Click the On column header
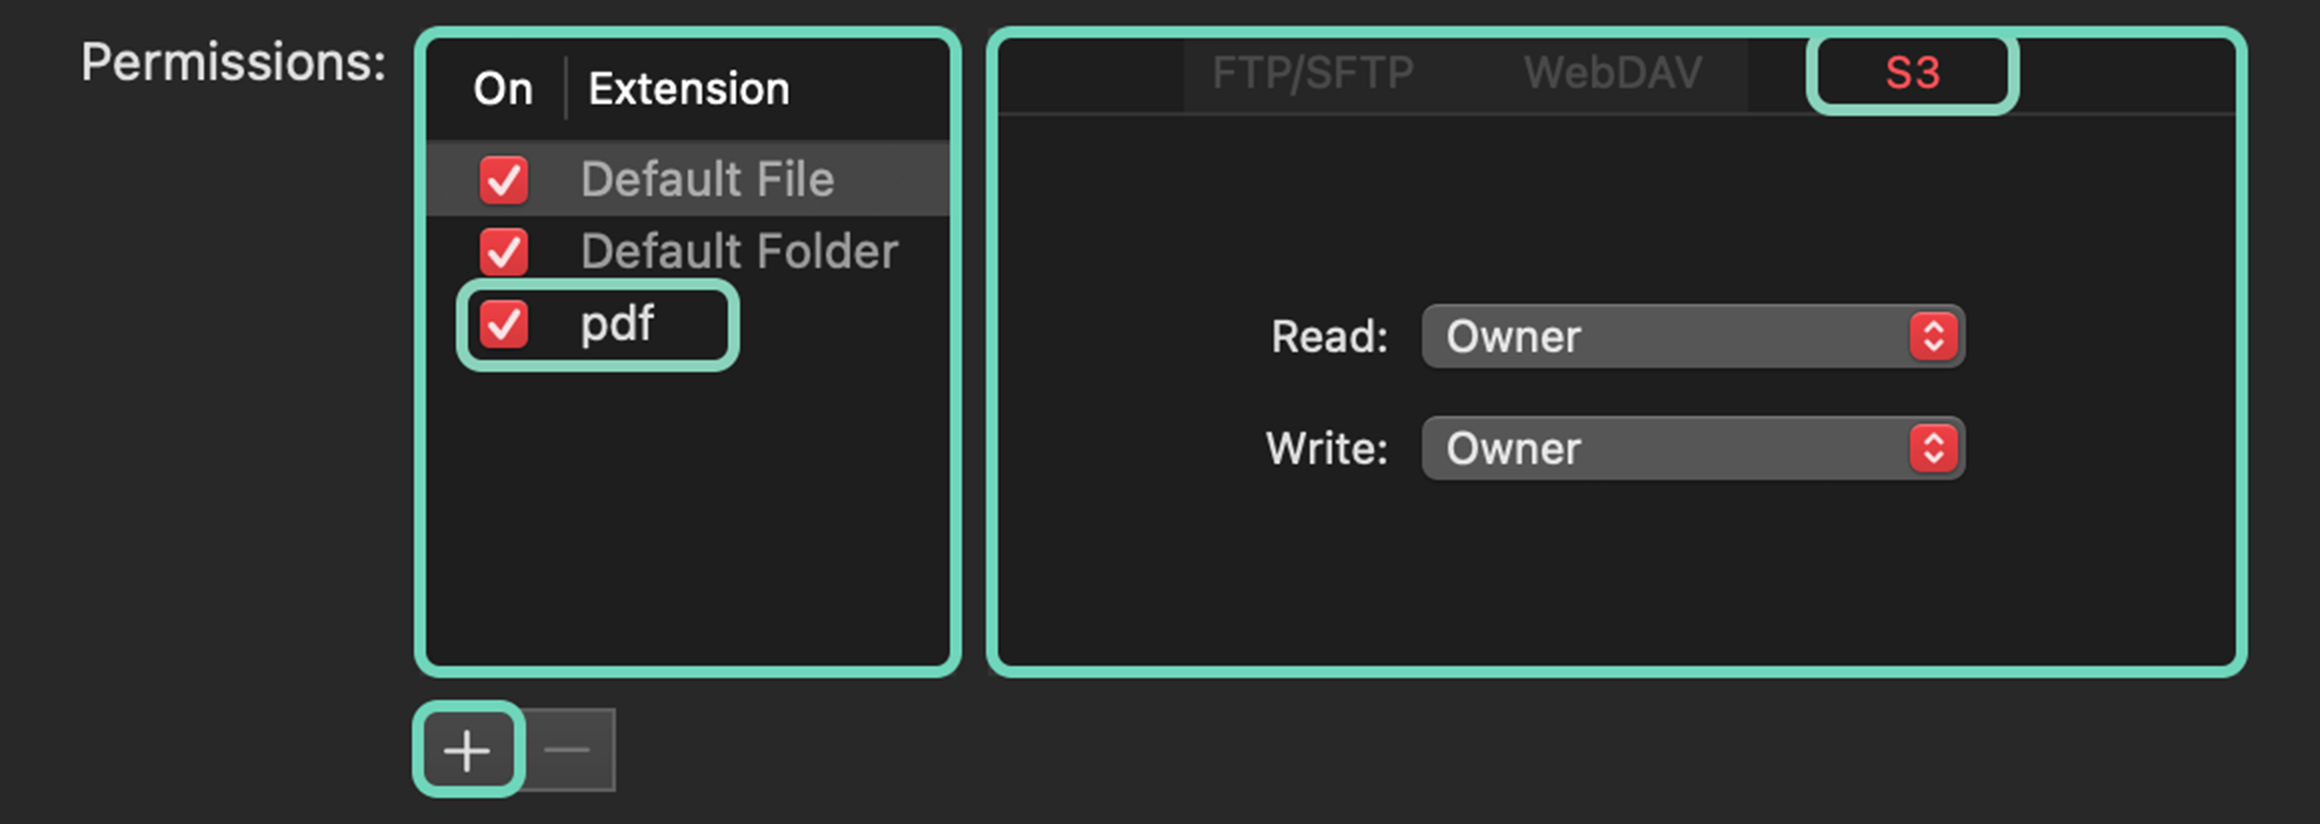This screenshot has height=824, width=2320. 503,88
